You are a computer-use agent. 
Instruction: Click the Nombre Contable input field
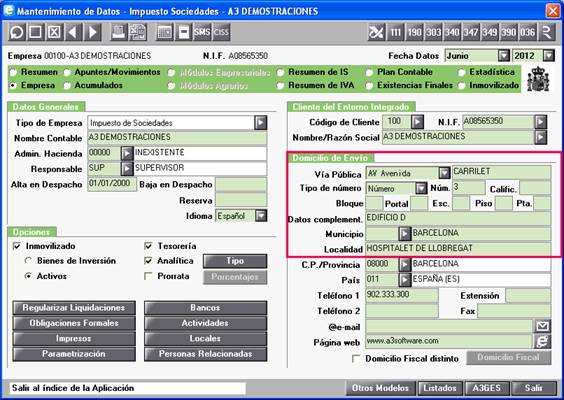(177, 138)
